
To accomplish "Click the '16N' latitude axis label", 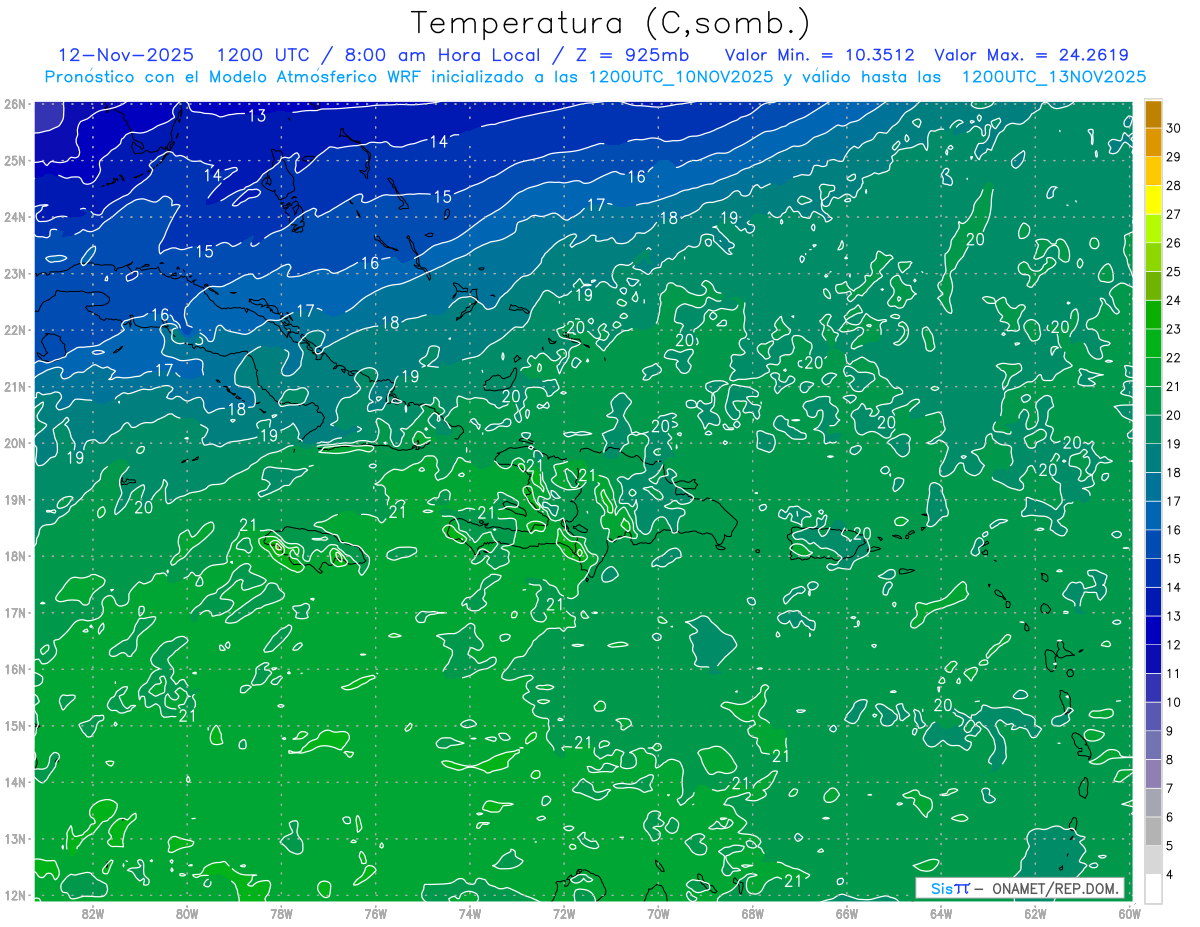I will click(x=14, y=669).
